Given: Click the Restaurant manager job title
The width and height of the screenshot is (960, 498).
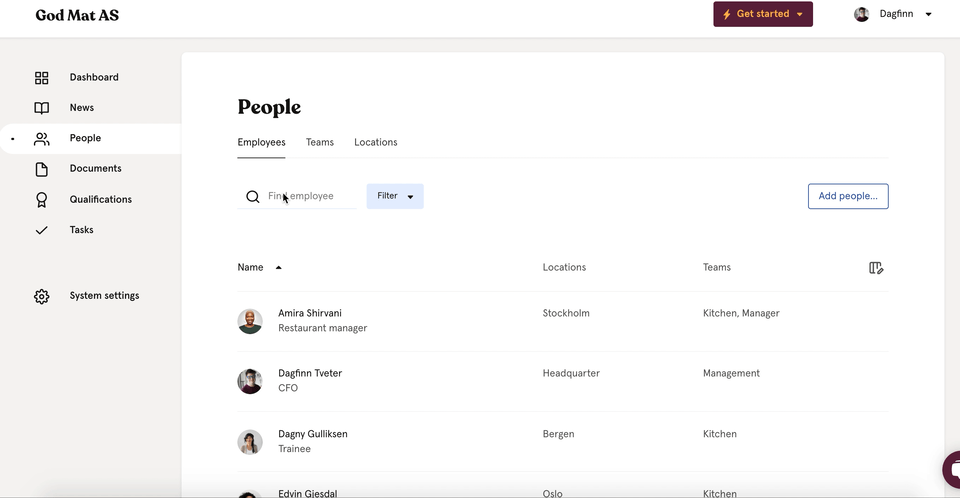Looking at the screenshot, I should click(323, 328).
